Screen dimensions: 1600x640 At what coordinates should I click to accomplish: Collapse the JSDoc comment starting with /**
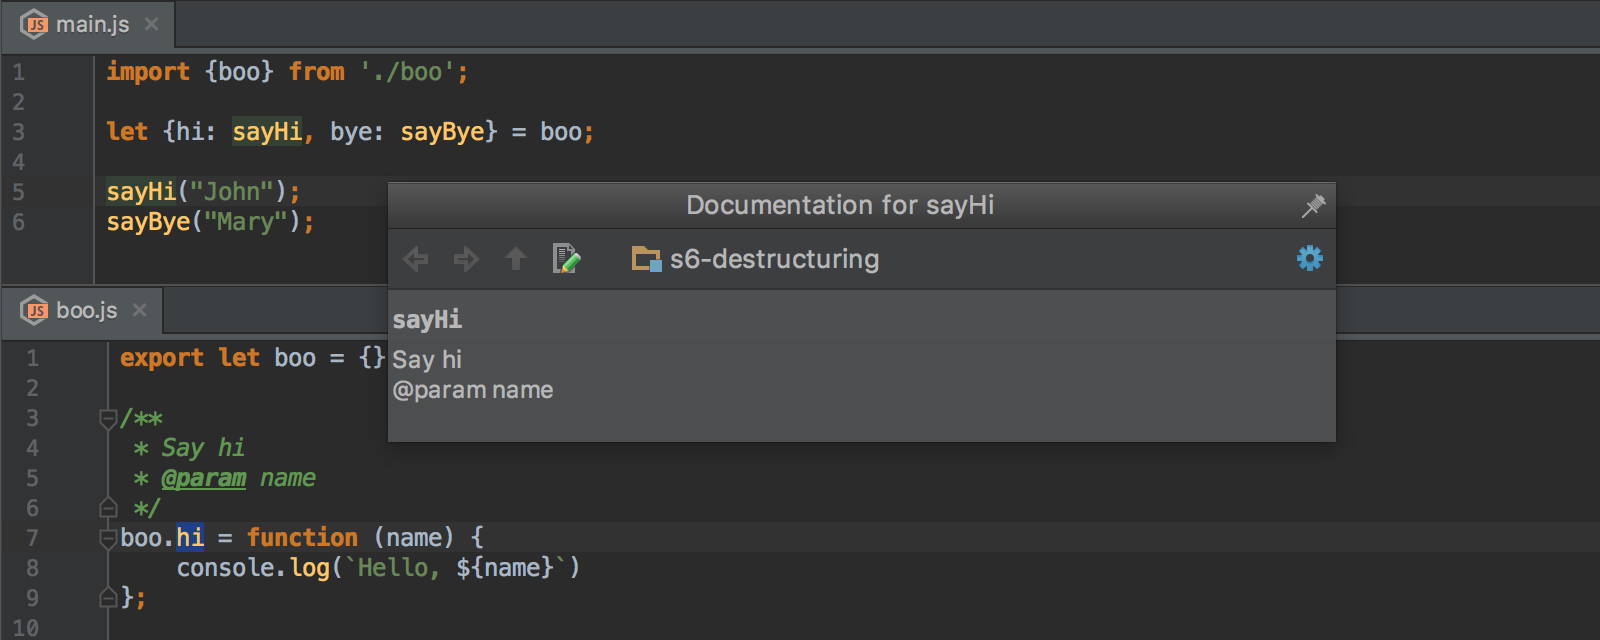click(x=108, y=418)
